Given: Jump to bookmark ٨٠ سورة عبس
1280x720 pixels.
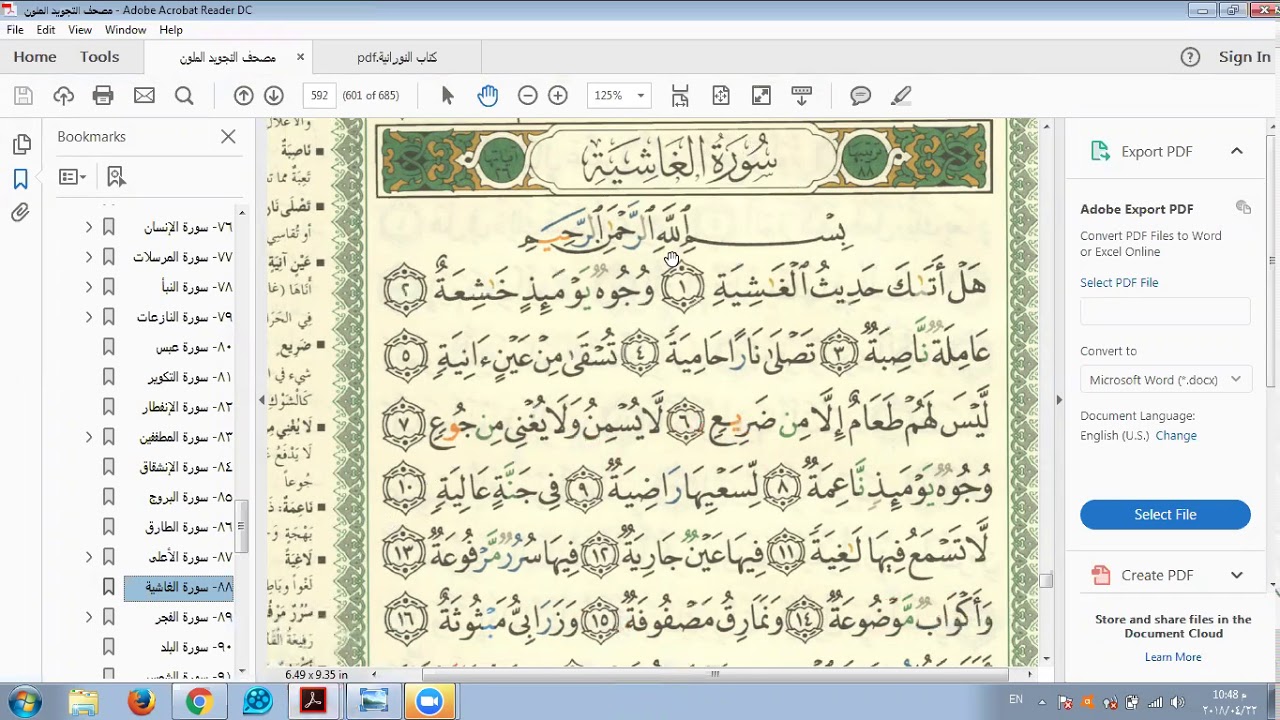Looking at the screenshot, I should 194,347.
